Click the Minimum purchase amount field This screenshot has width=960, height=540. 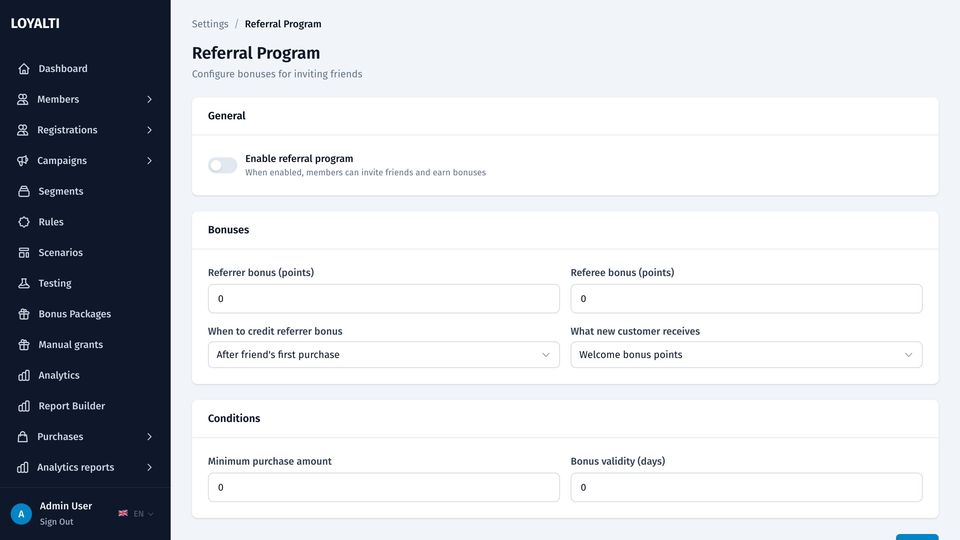(383, 487)
